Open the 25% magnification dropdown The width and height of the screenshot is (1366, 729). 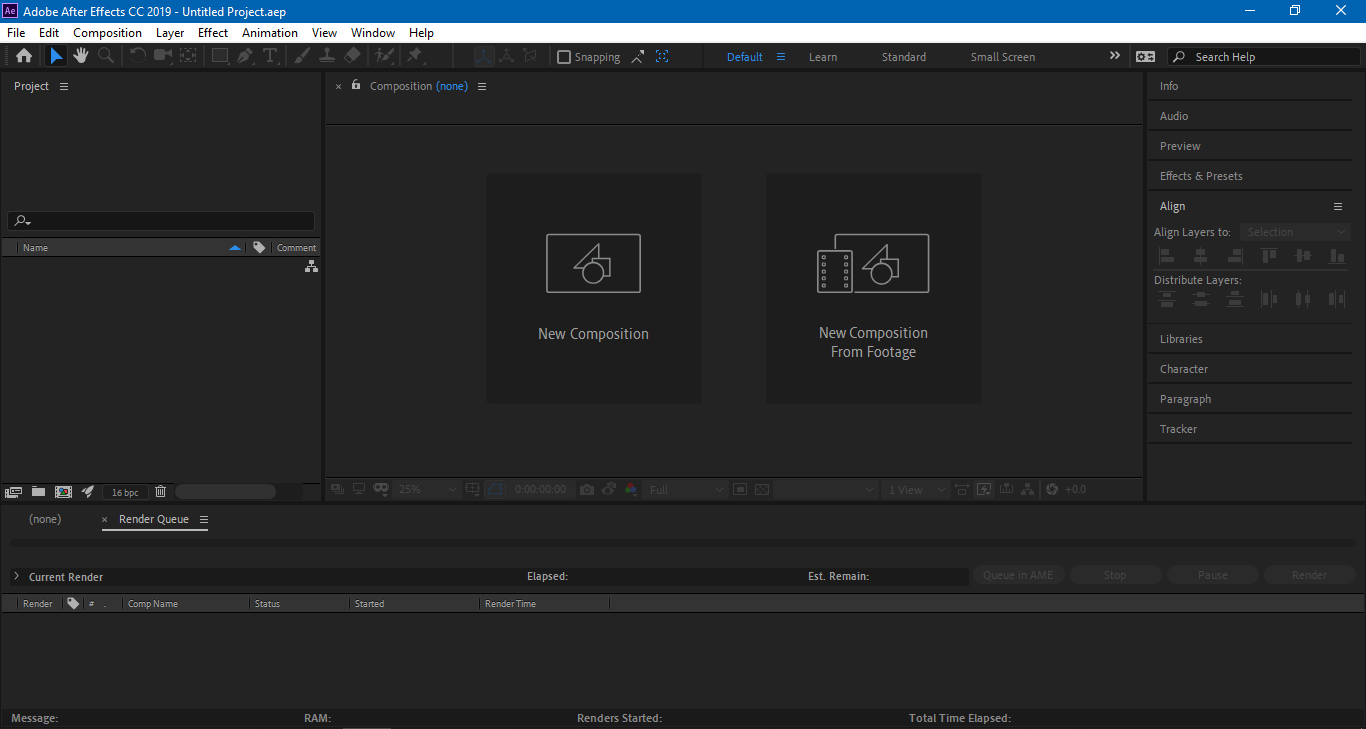426,489
